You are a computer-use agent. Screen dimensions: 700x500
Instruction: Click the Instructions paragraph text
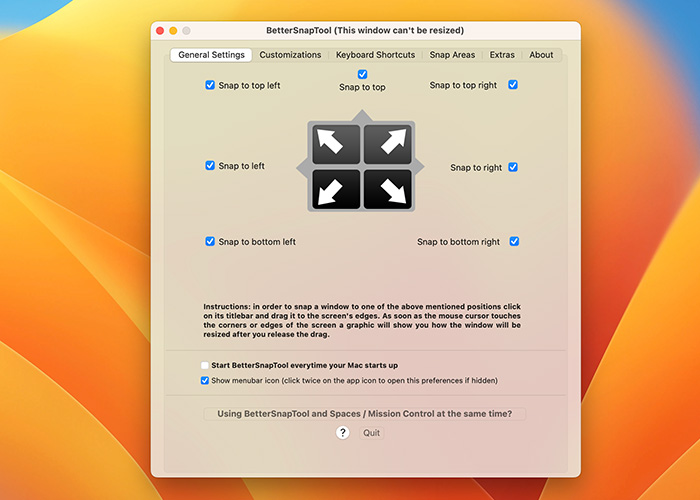(362, 321)
